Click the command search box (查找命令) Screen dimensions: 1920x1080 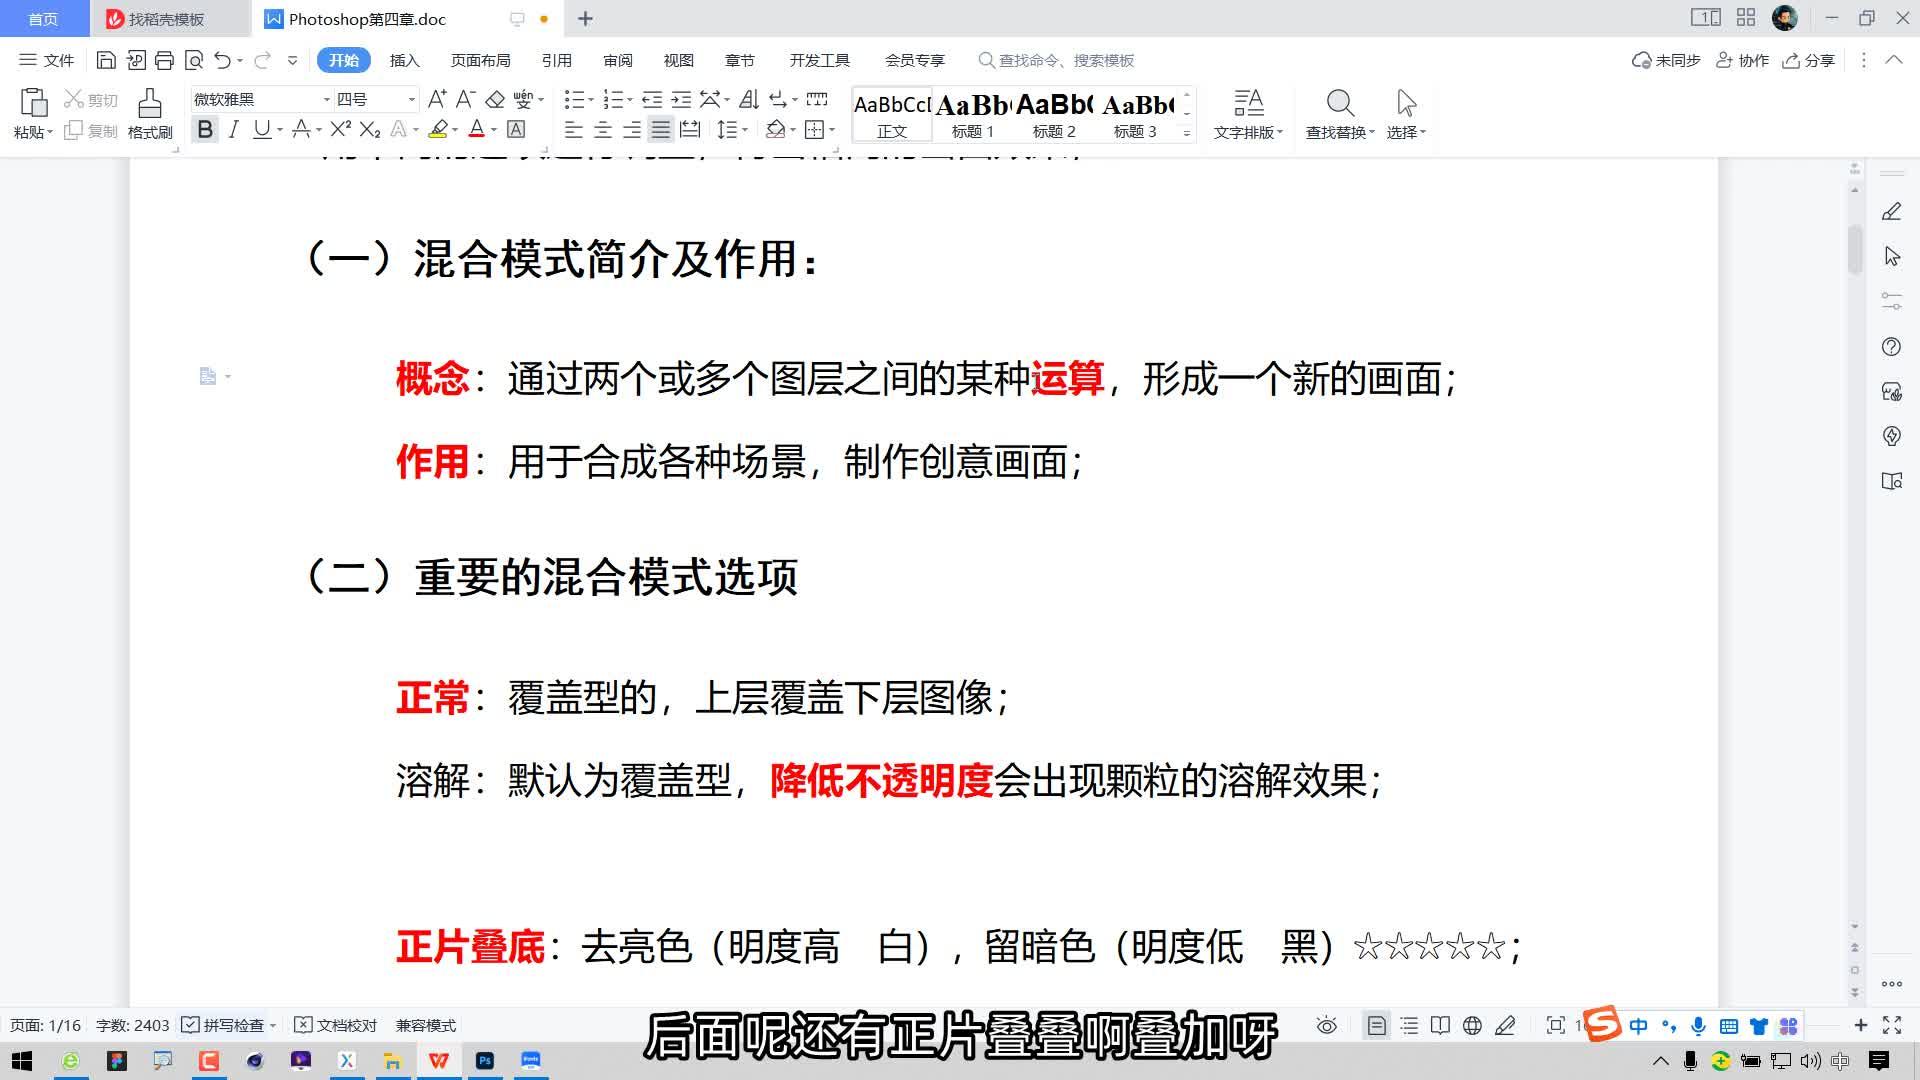(x=1057, y=60)
